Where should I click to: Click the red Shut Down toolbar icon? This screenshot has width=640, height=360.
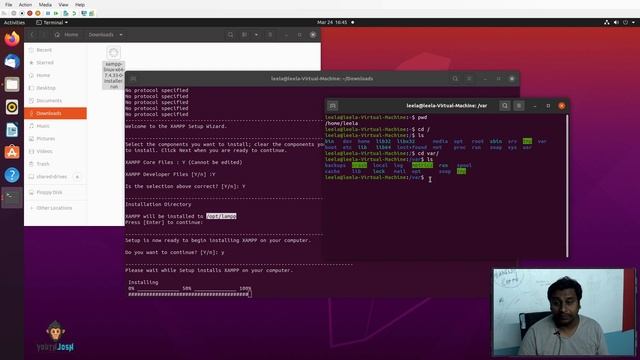pyautogui.click(x=30, y=13)
